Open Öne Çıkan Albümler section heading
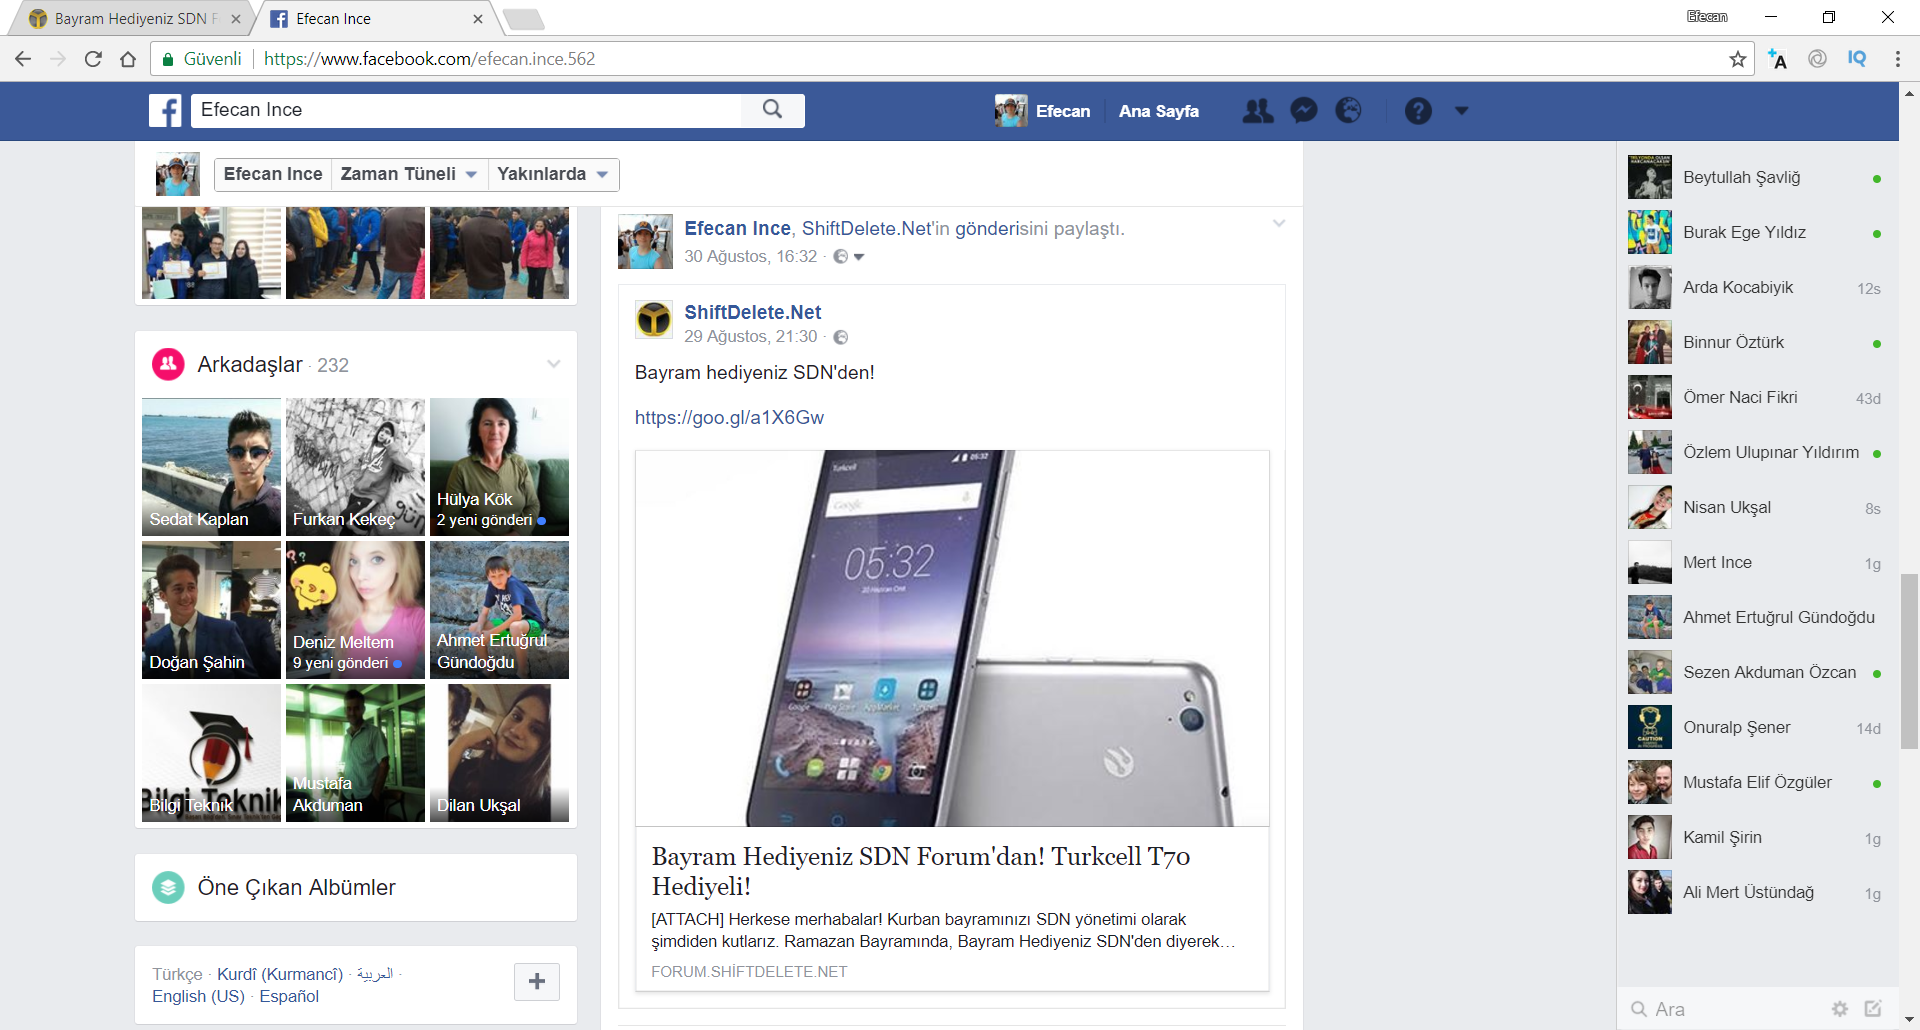Screen dimensions: 1920x1030 click(x=296, y=887)
